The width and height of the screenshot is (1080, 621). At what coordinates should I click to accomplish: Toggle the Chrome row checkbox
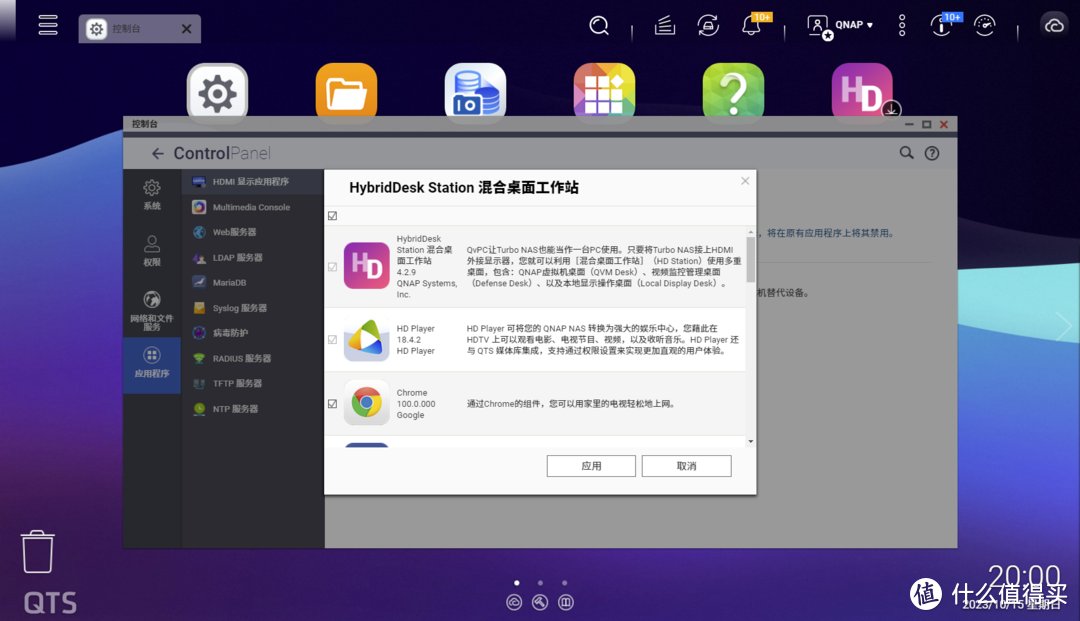tap(333, 403)
